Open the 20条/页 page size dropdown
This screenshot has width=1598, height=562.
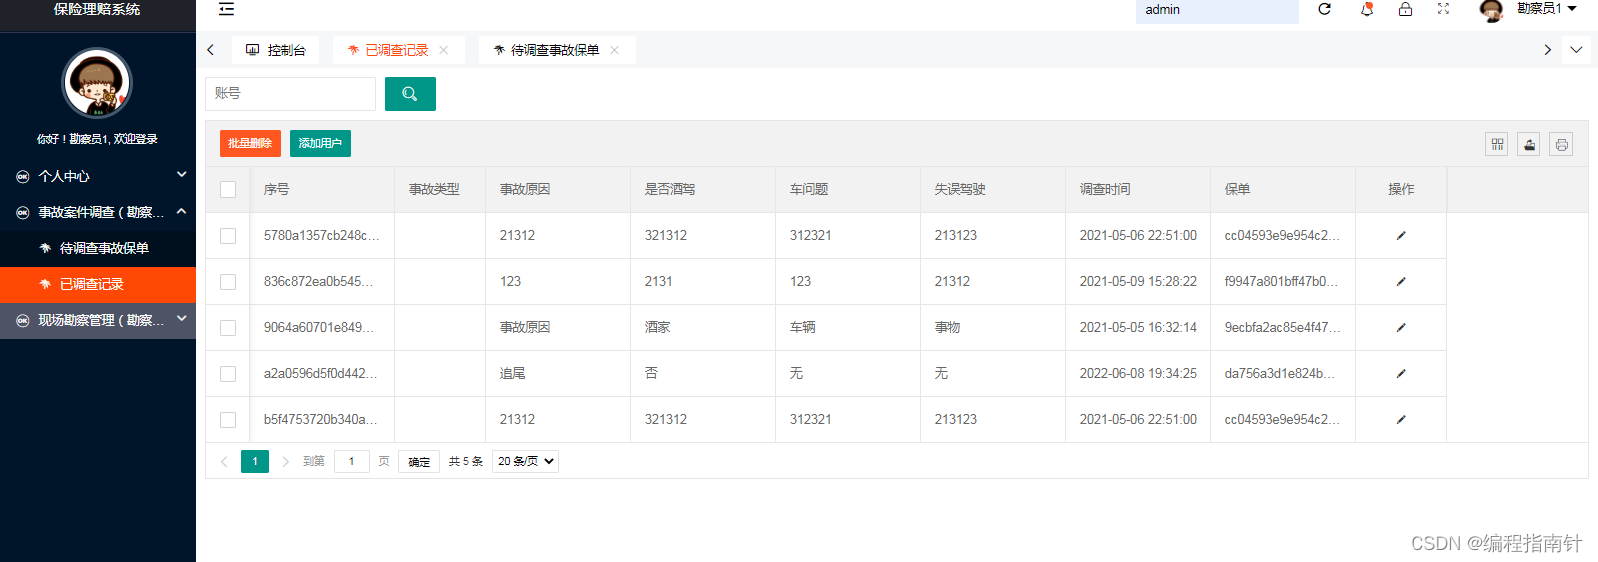pos(525,461)
